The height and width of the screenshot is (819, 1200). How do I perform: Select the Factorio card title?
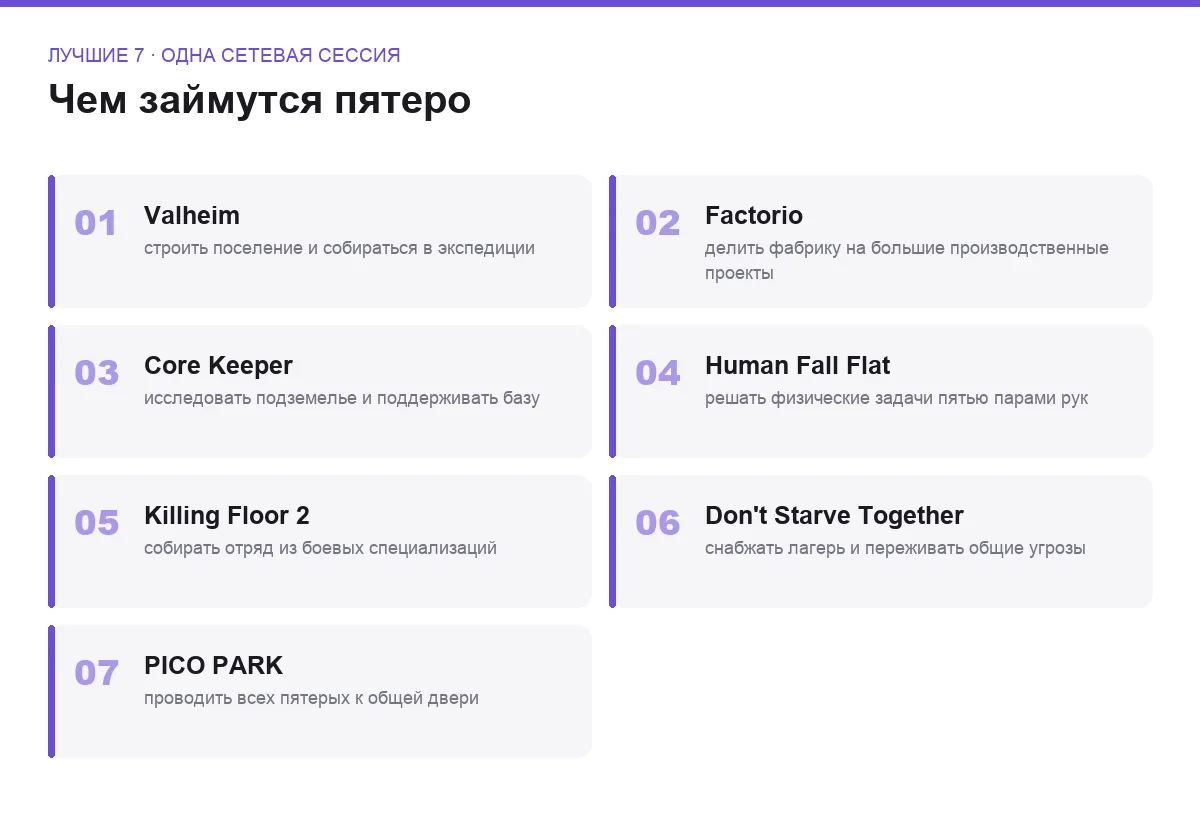tap(754, 215)
